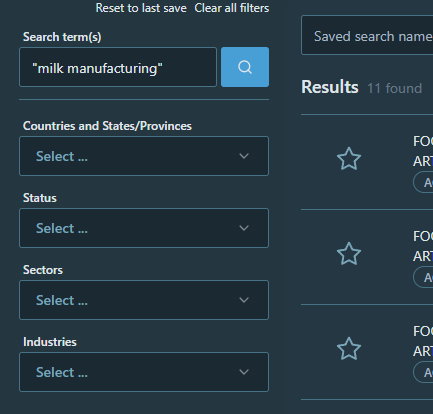Image resolution: width=433 pixels, height=414 pixels.
Task: Click chevron arrow in Countries dropdown
Action: pyautogui.click(x=244, y=156)
